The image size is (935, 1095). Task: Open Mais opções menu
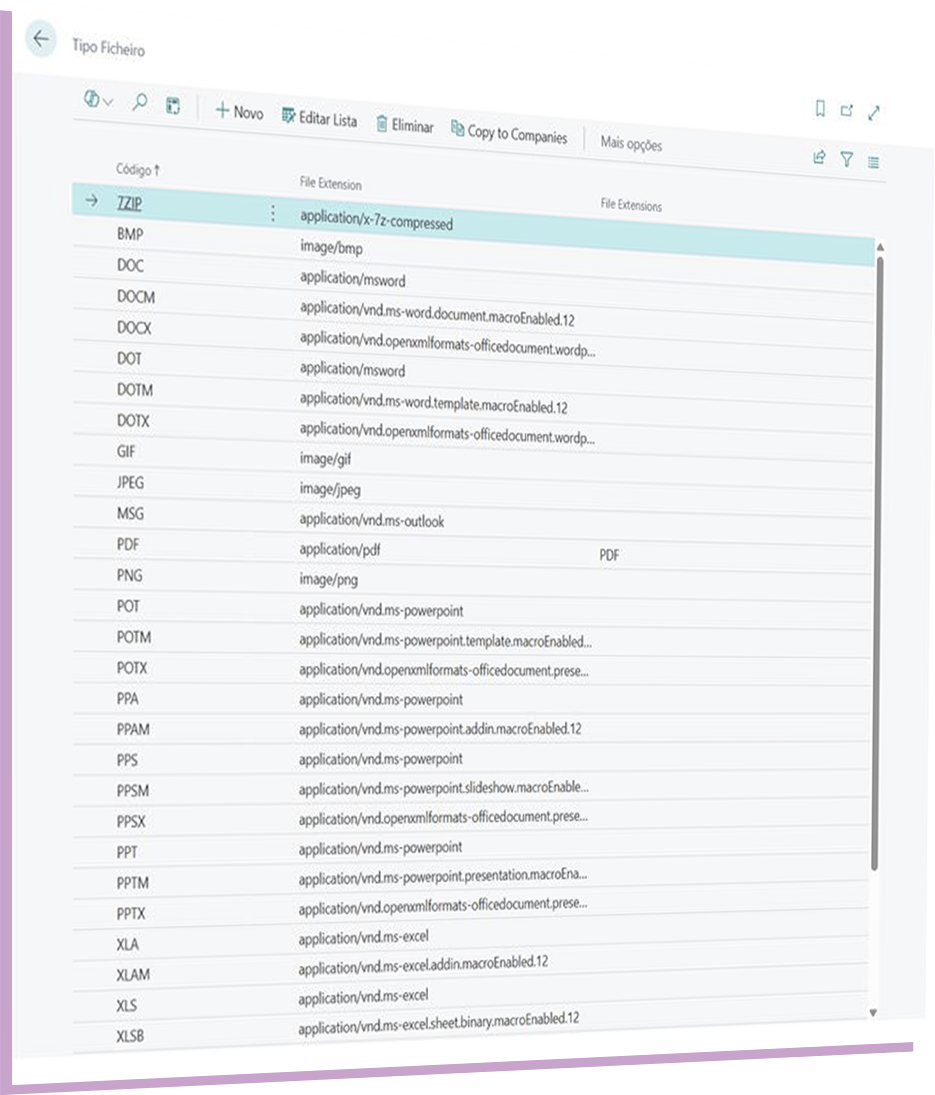pos(631,144)
